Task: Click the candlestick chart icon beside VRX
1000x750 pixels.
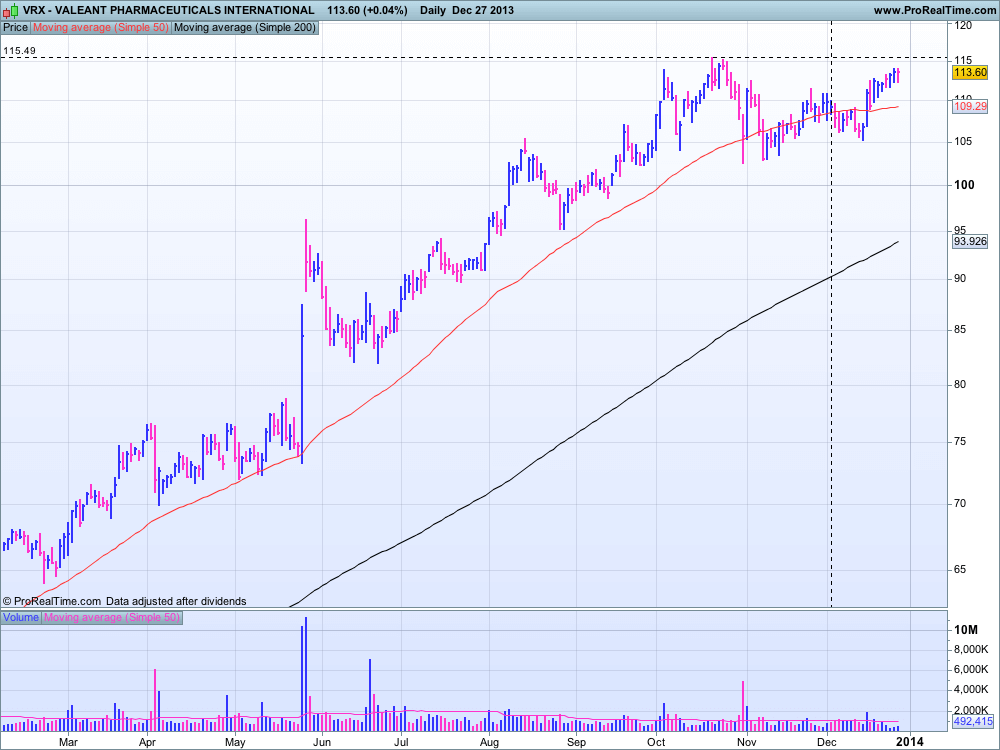Action: click(x=11, y=10)
